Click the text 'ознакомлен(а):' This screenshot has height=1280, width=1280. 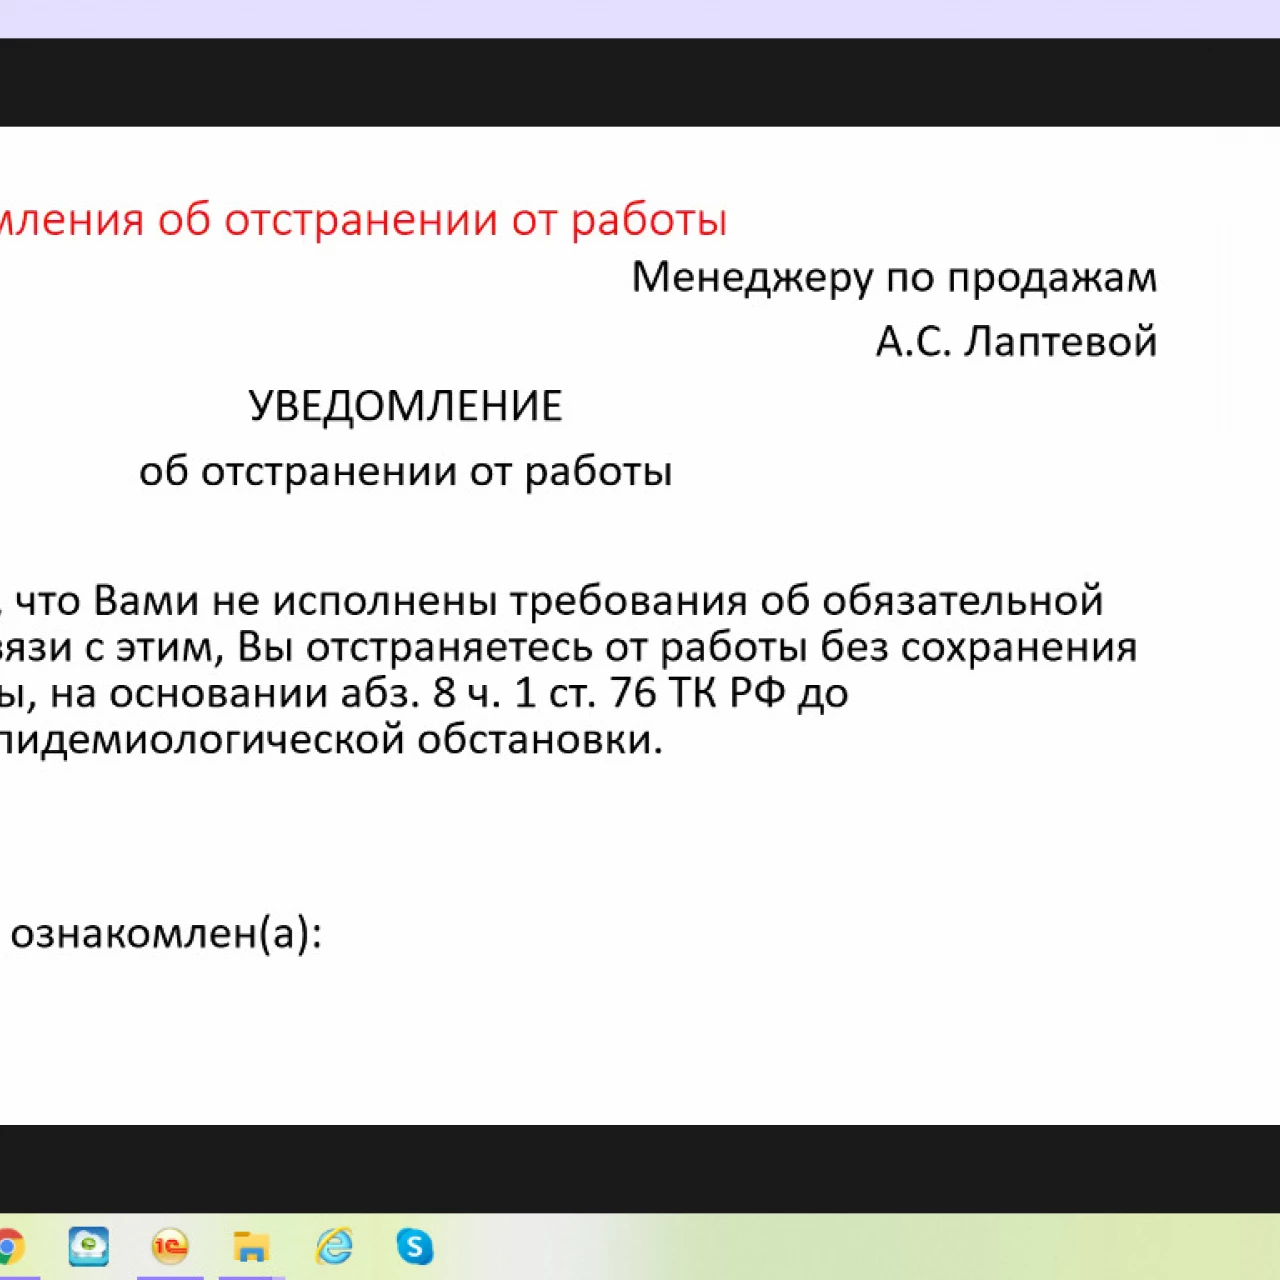point(166,933)
